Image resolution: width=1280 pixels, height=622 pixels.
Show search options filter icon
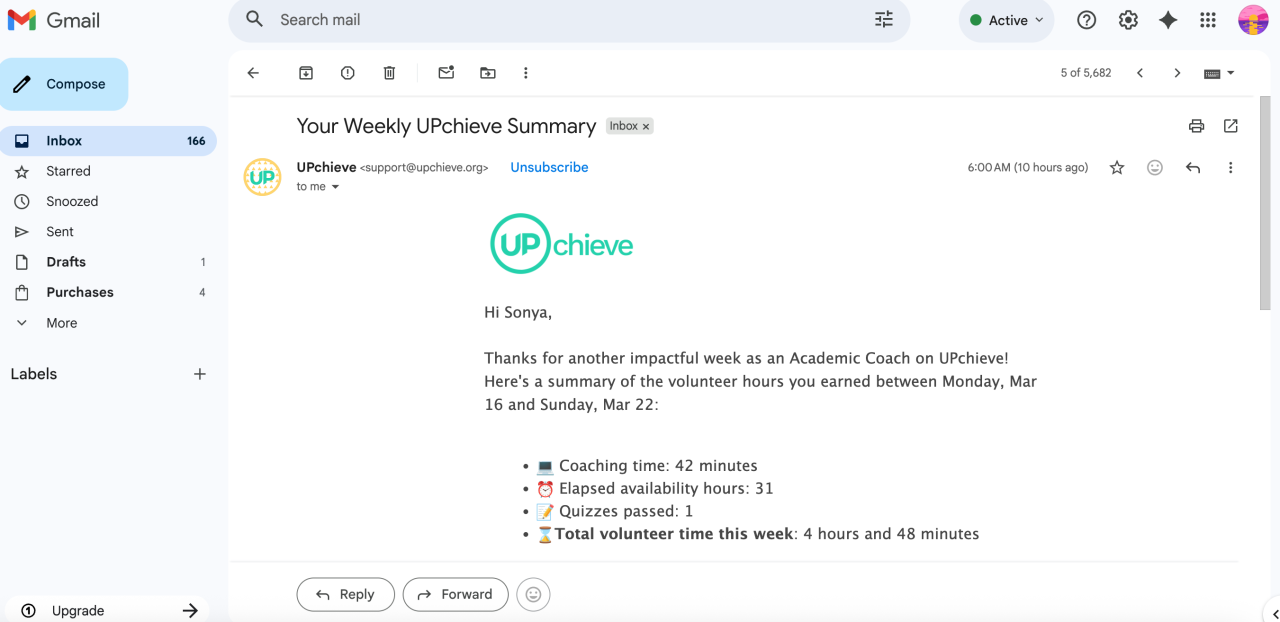884,19
